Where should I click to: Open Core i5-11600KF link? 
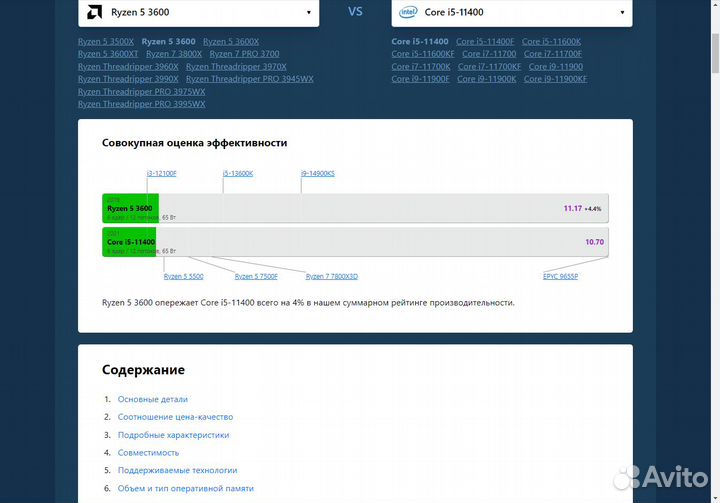point(423,54)
